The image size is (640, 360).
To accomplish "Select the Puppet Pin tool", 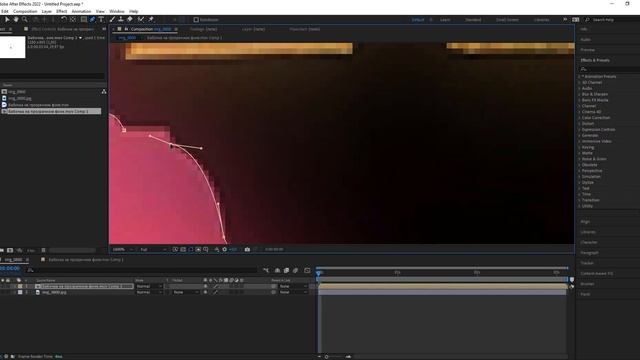I will pos(151,19).
